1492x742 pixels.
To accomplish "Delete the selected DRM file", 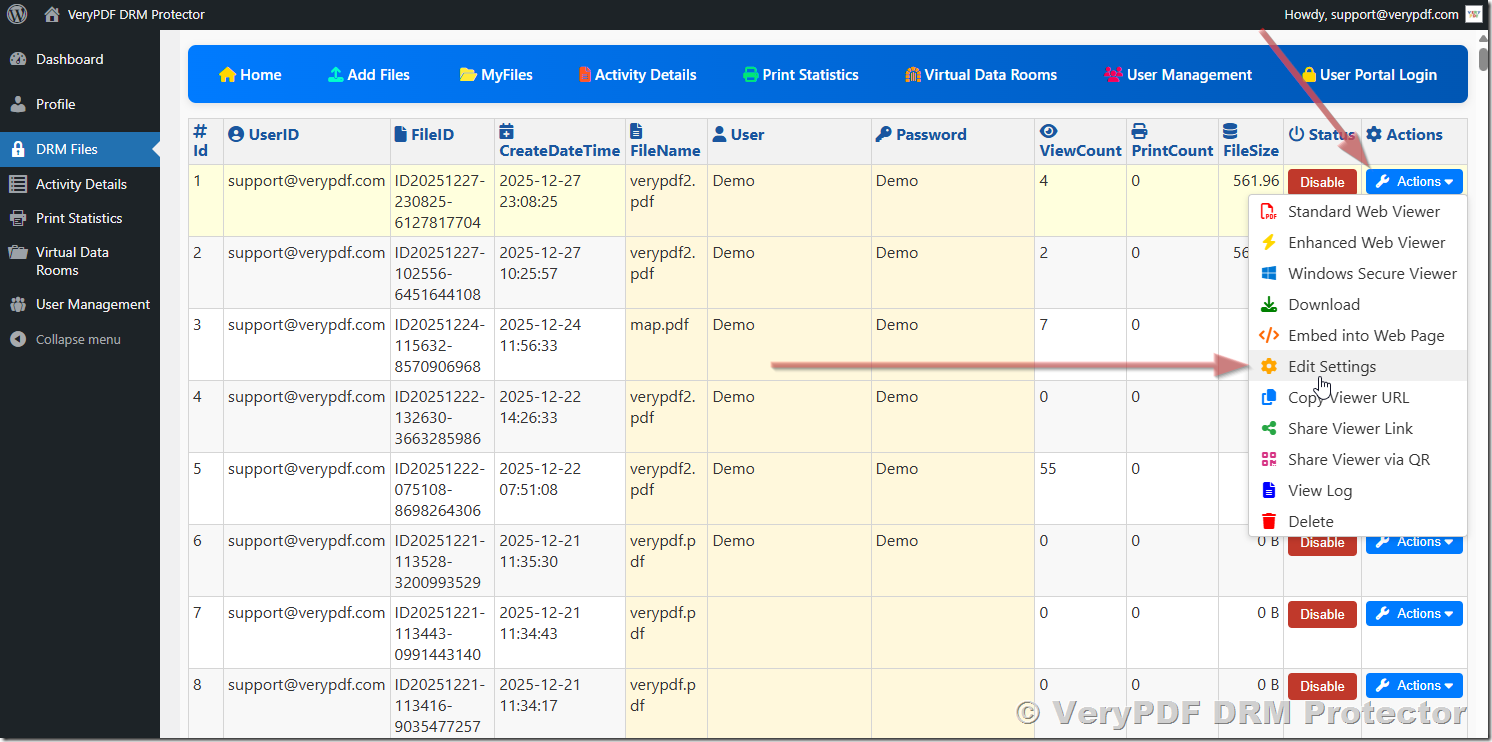I will click(x=1310, y=521).
